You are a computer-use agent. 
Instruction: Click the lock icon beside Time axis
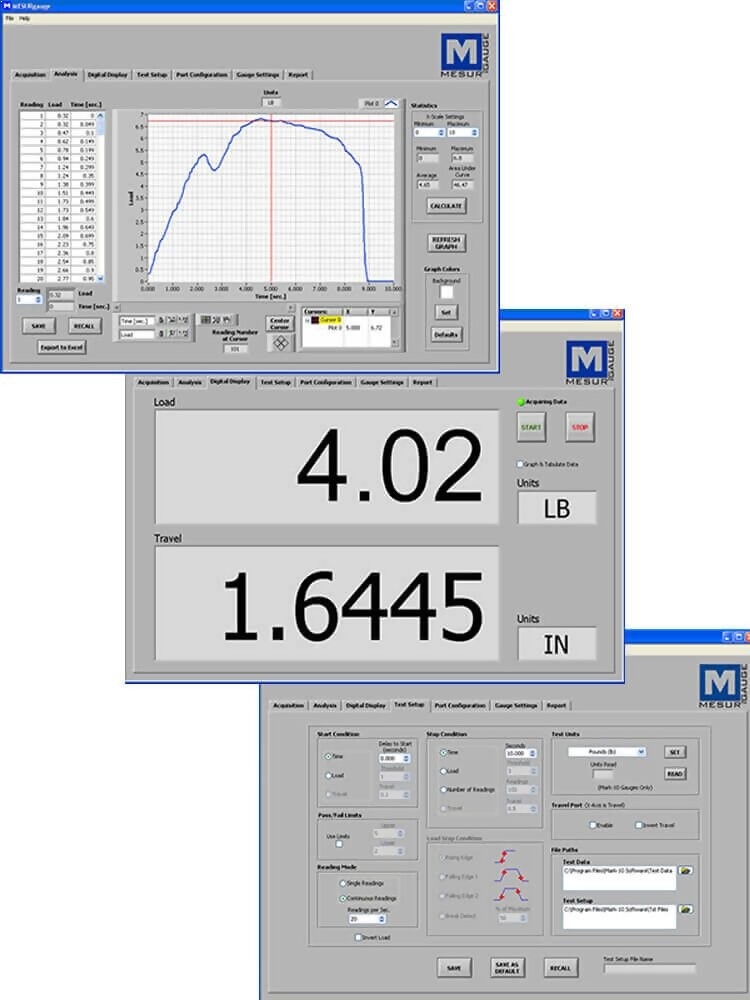click(162, 320)
